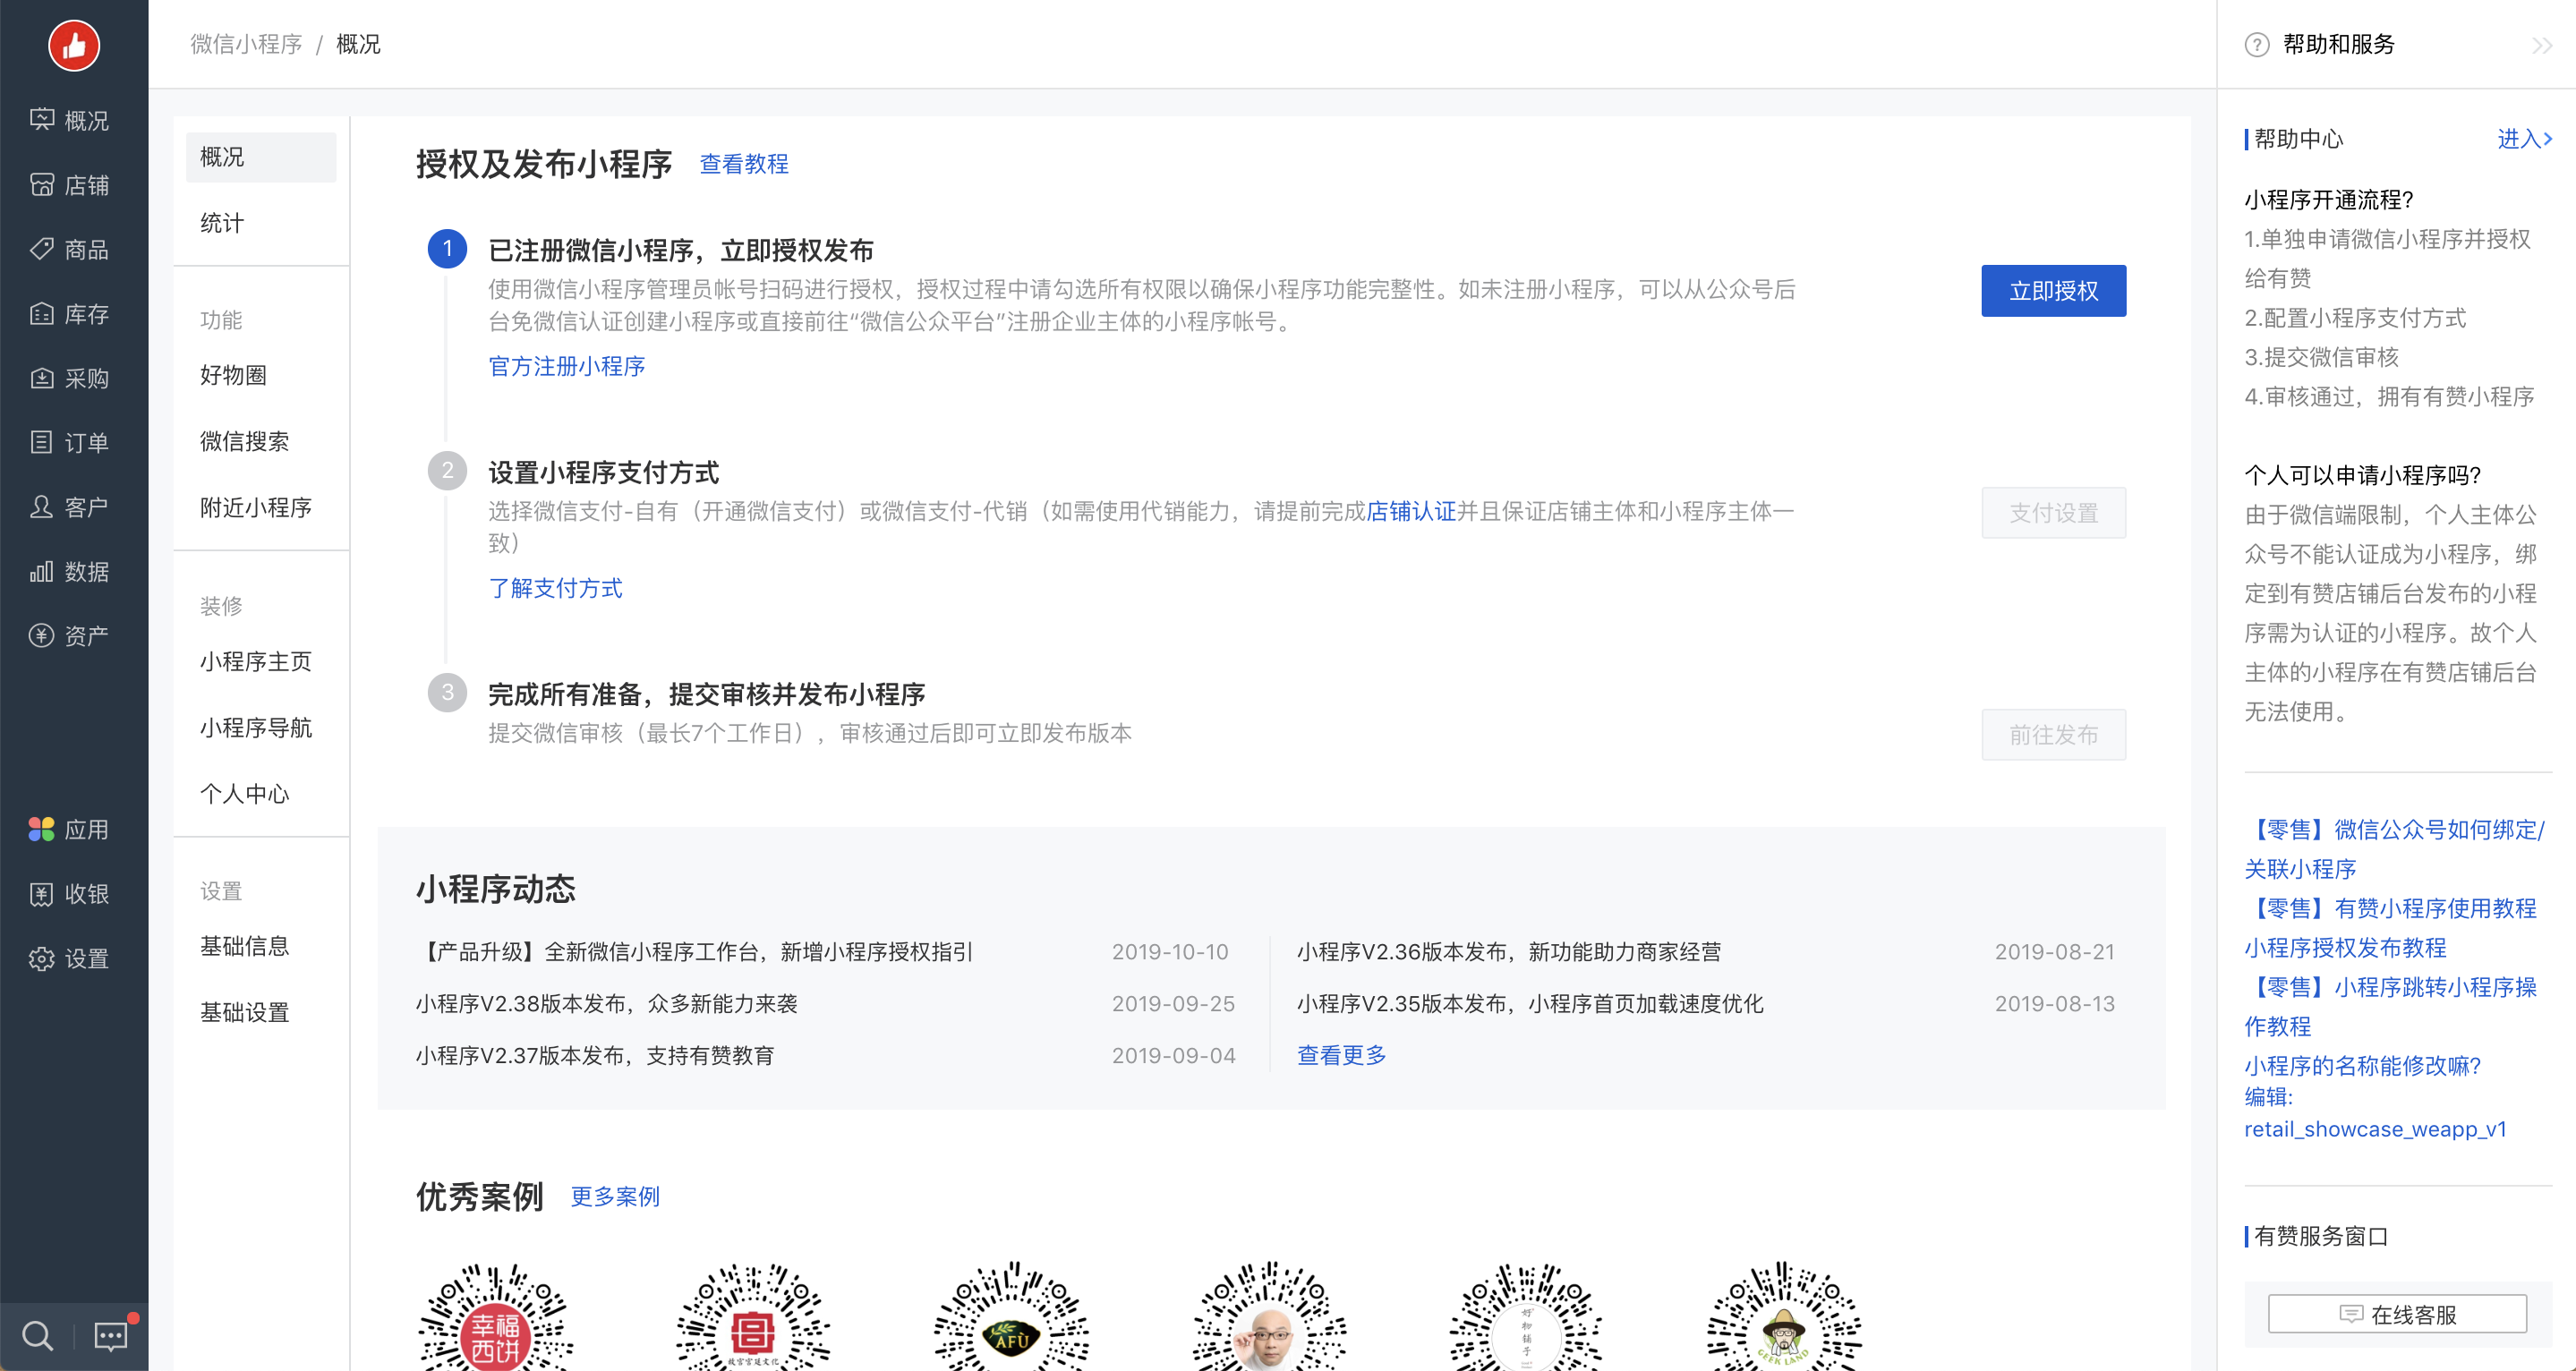The width and height of the screenshot is (2576, 1371).
Task: Open 小程序的名称能修改嘛? help article
Action: [x=2362, y=1065]
